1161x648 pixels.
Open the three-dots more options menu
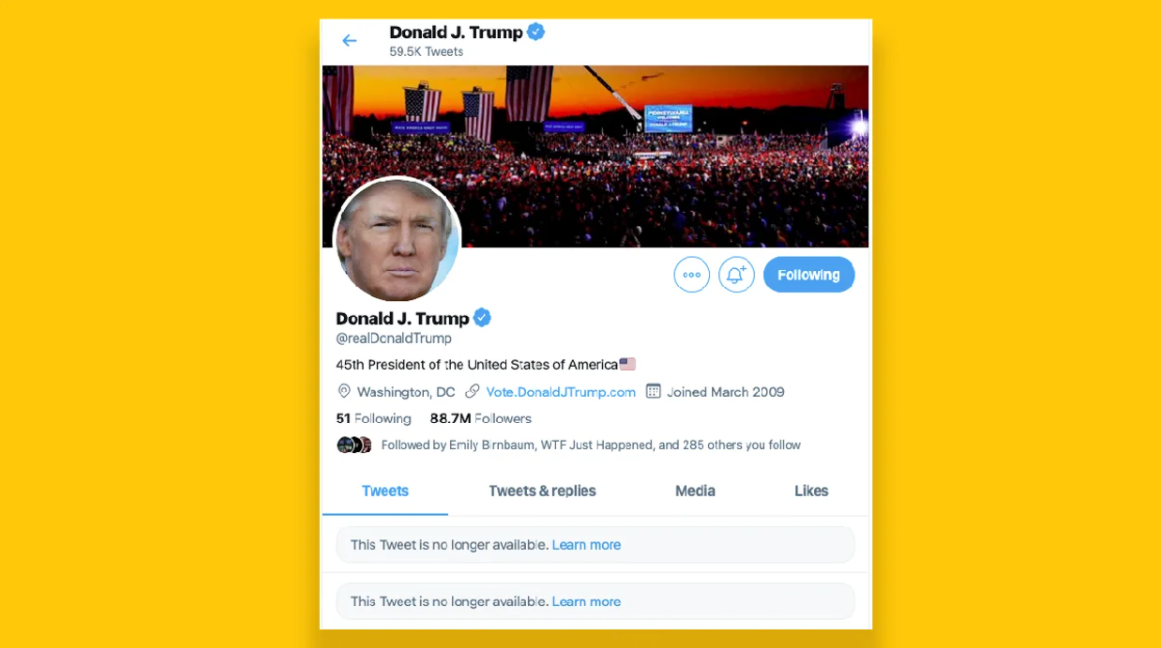(692, 275)
